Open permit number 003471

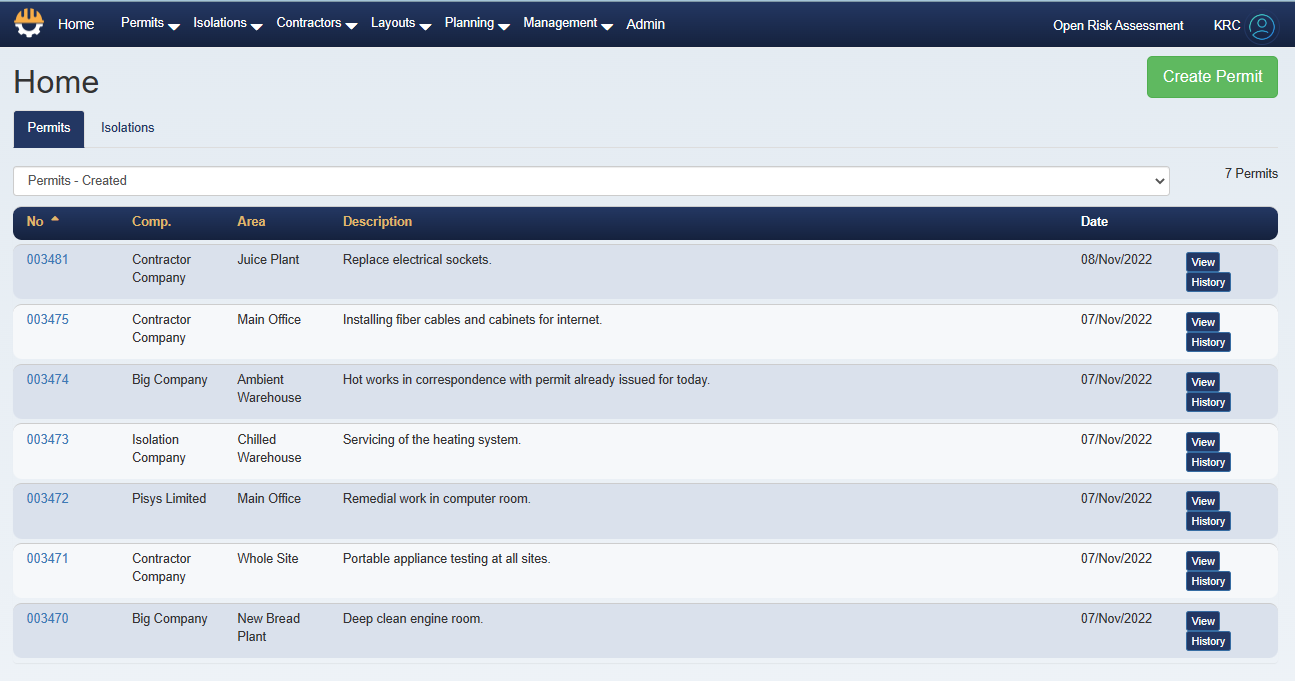(47, 559)
